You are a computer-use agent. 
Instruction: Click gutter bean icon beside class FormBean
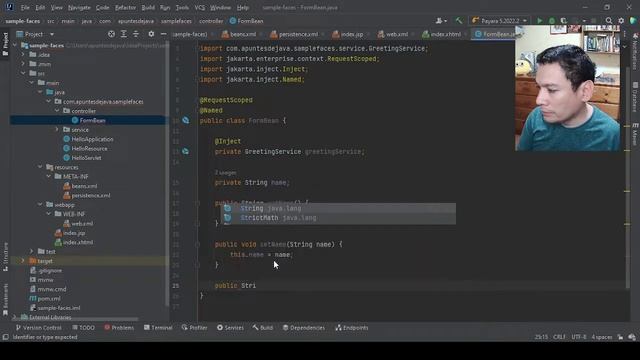[x=186, y=120]
